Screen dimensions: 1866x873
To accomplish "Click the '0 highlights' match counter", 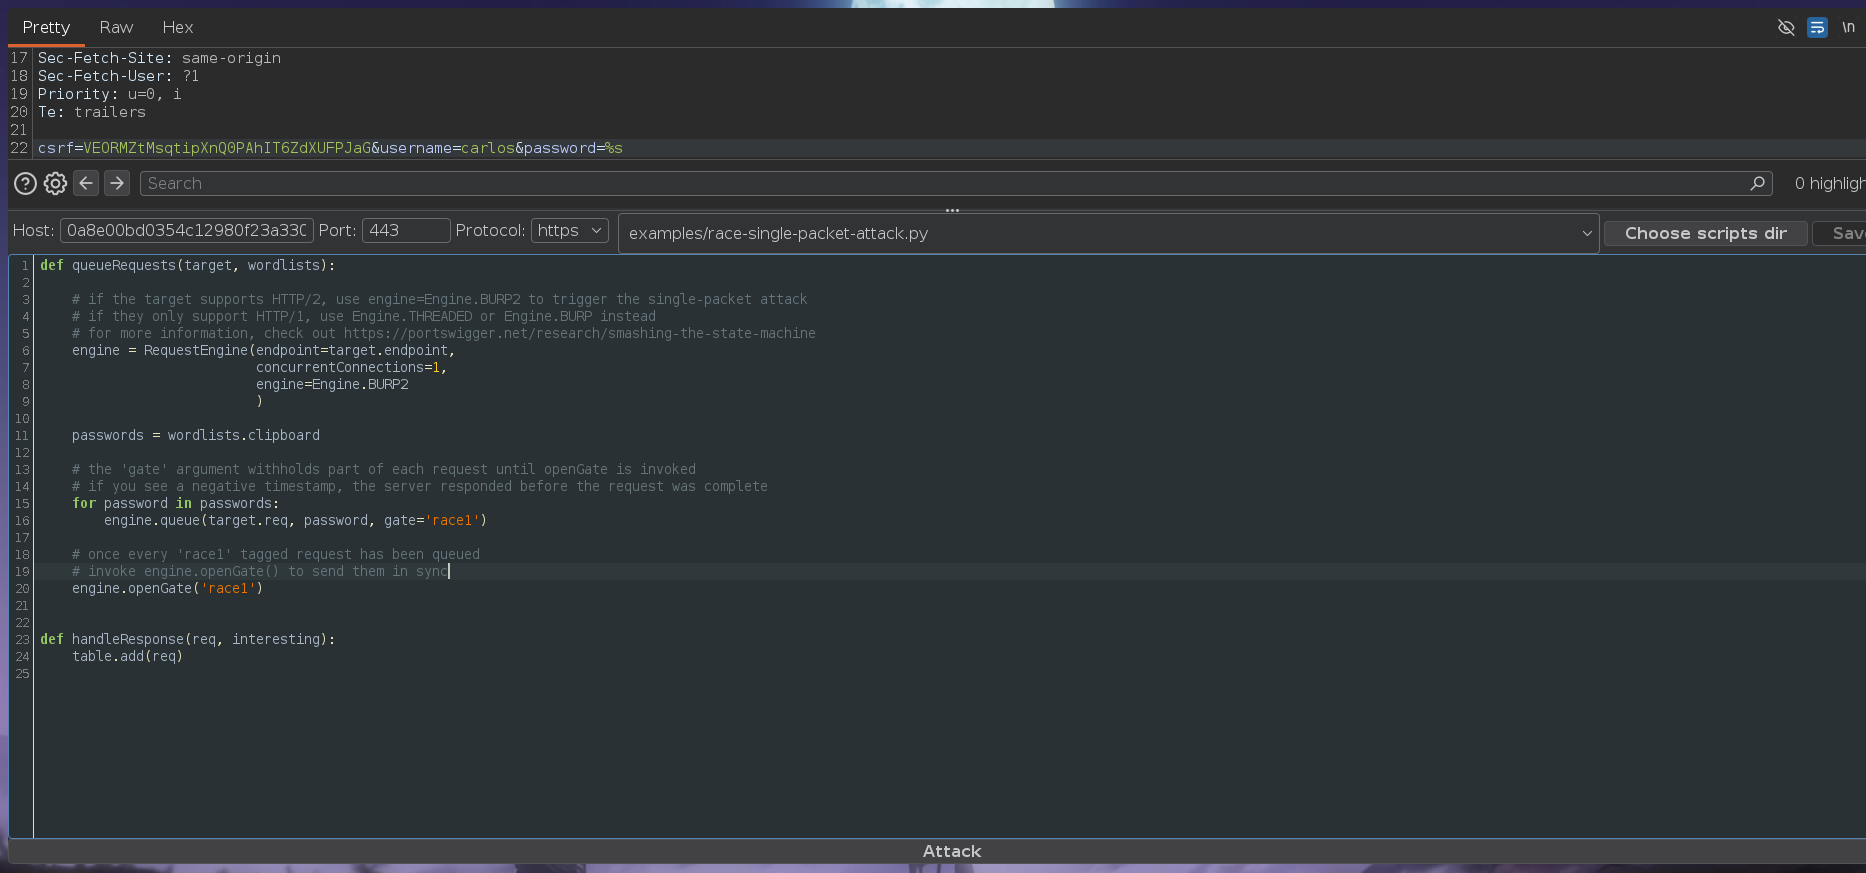I will [x=1829, y=183].
